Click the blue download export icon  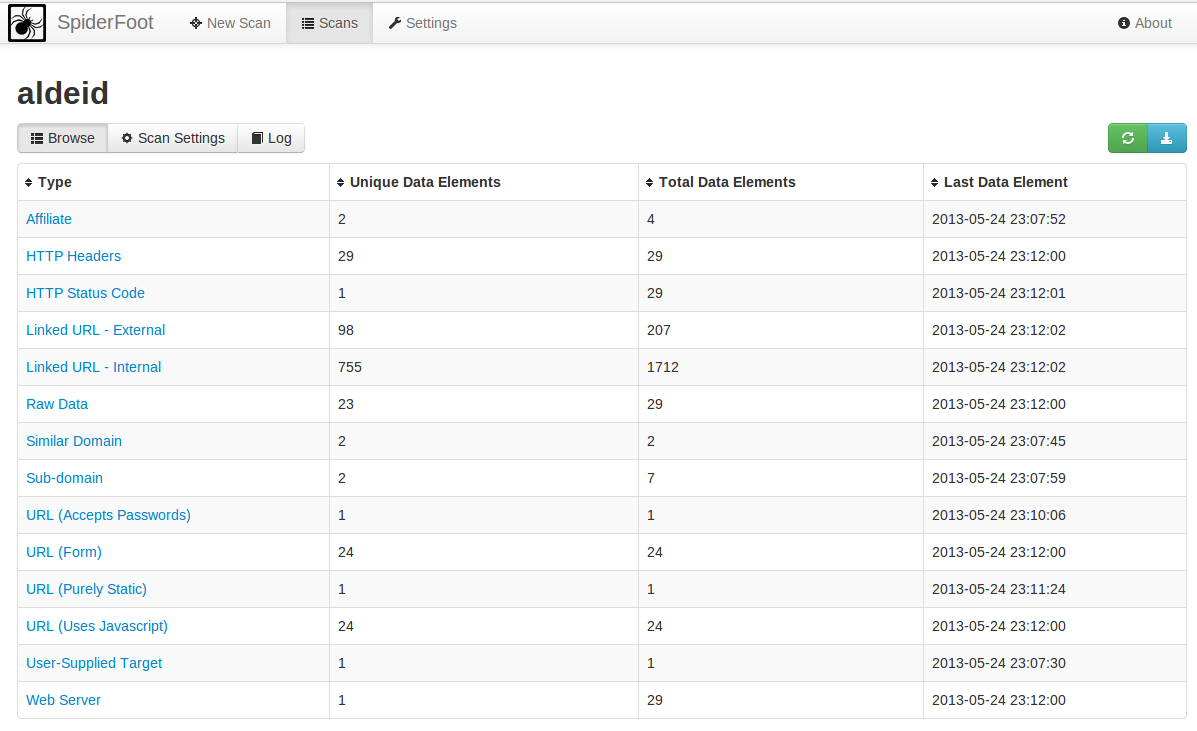click(x=1166, y=138)
